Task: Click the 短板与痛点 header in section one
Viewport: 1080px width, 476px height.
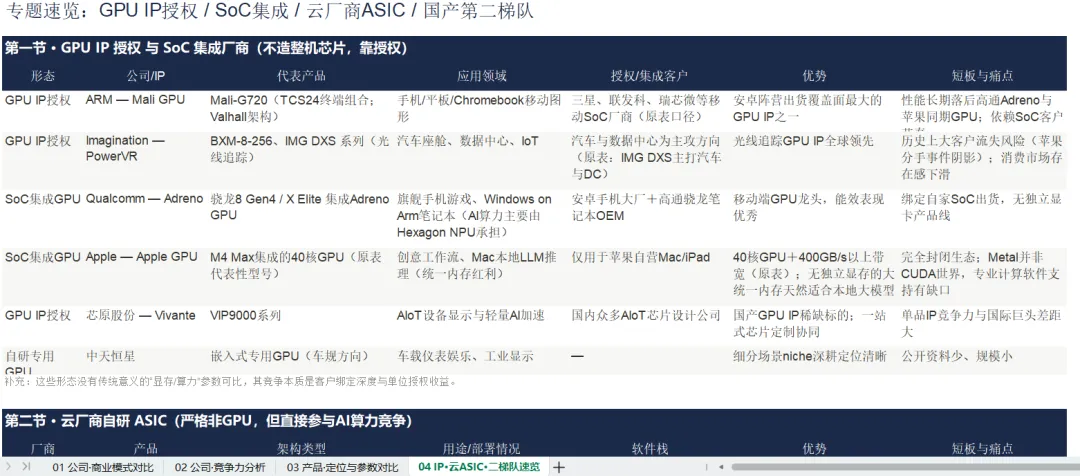Action: coord(983,76)
